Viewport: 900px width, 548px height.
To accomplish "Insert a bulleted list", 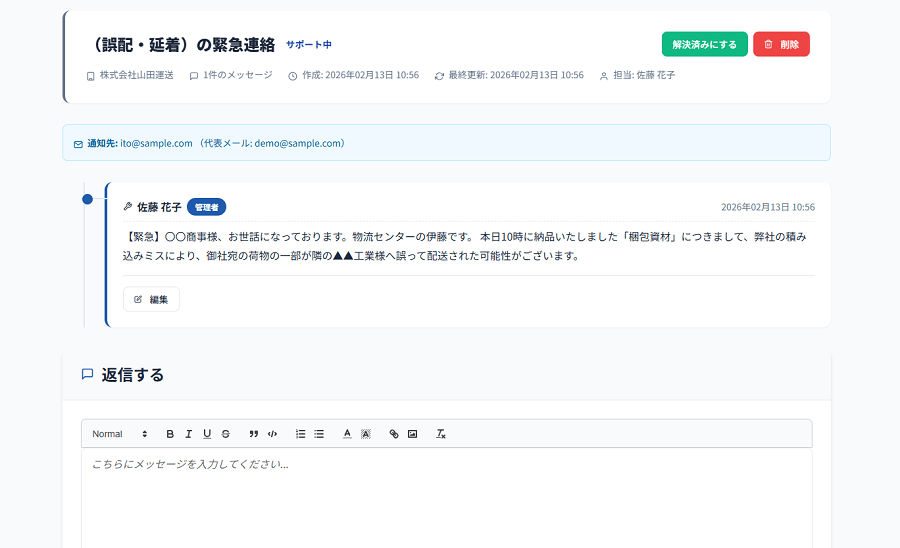I will (x=319, y=434).
